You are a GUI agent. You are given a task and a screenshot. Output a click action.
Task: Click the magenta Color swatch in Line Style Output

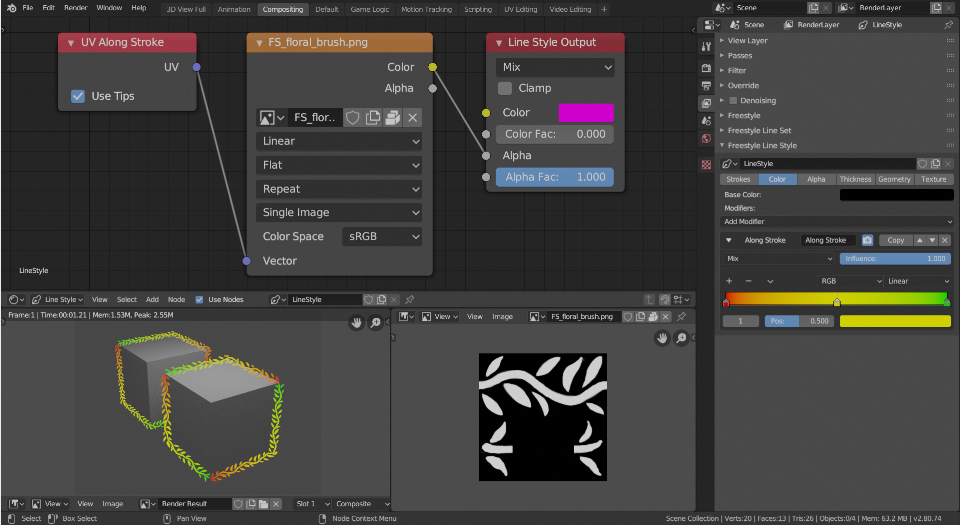pos(585,112)
